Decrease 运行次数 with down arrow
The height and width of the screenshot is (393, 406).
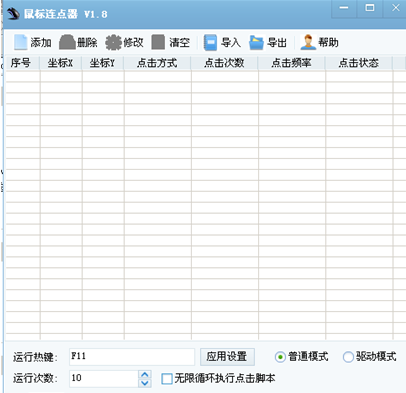[145, 383]
